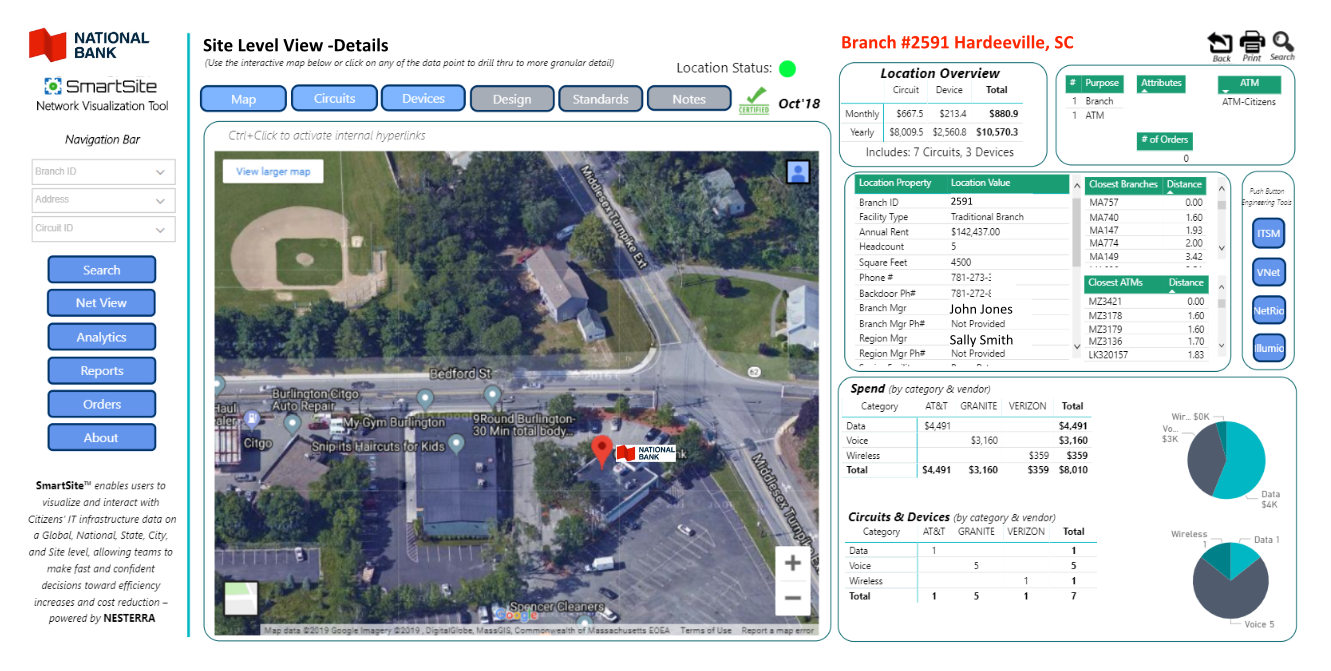The width and height of the screenshot is (1331, 671).
Task: Open Net View from the sidebar
Action: click(x=102, y=303)
